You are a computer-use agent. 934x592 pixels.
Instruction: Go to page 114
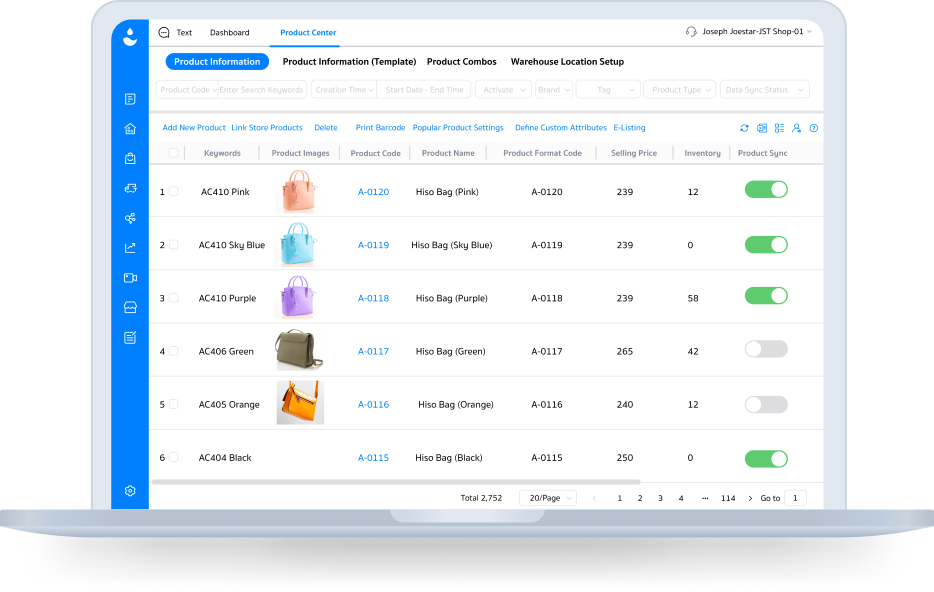pos(728,498)
